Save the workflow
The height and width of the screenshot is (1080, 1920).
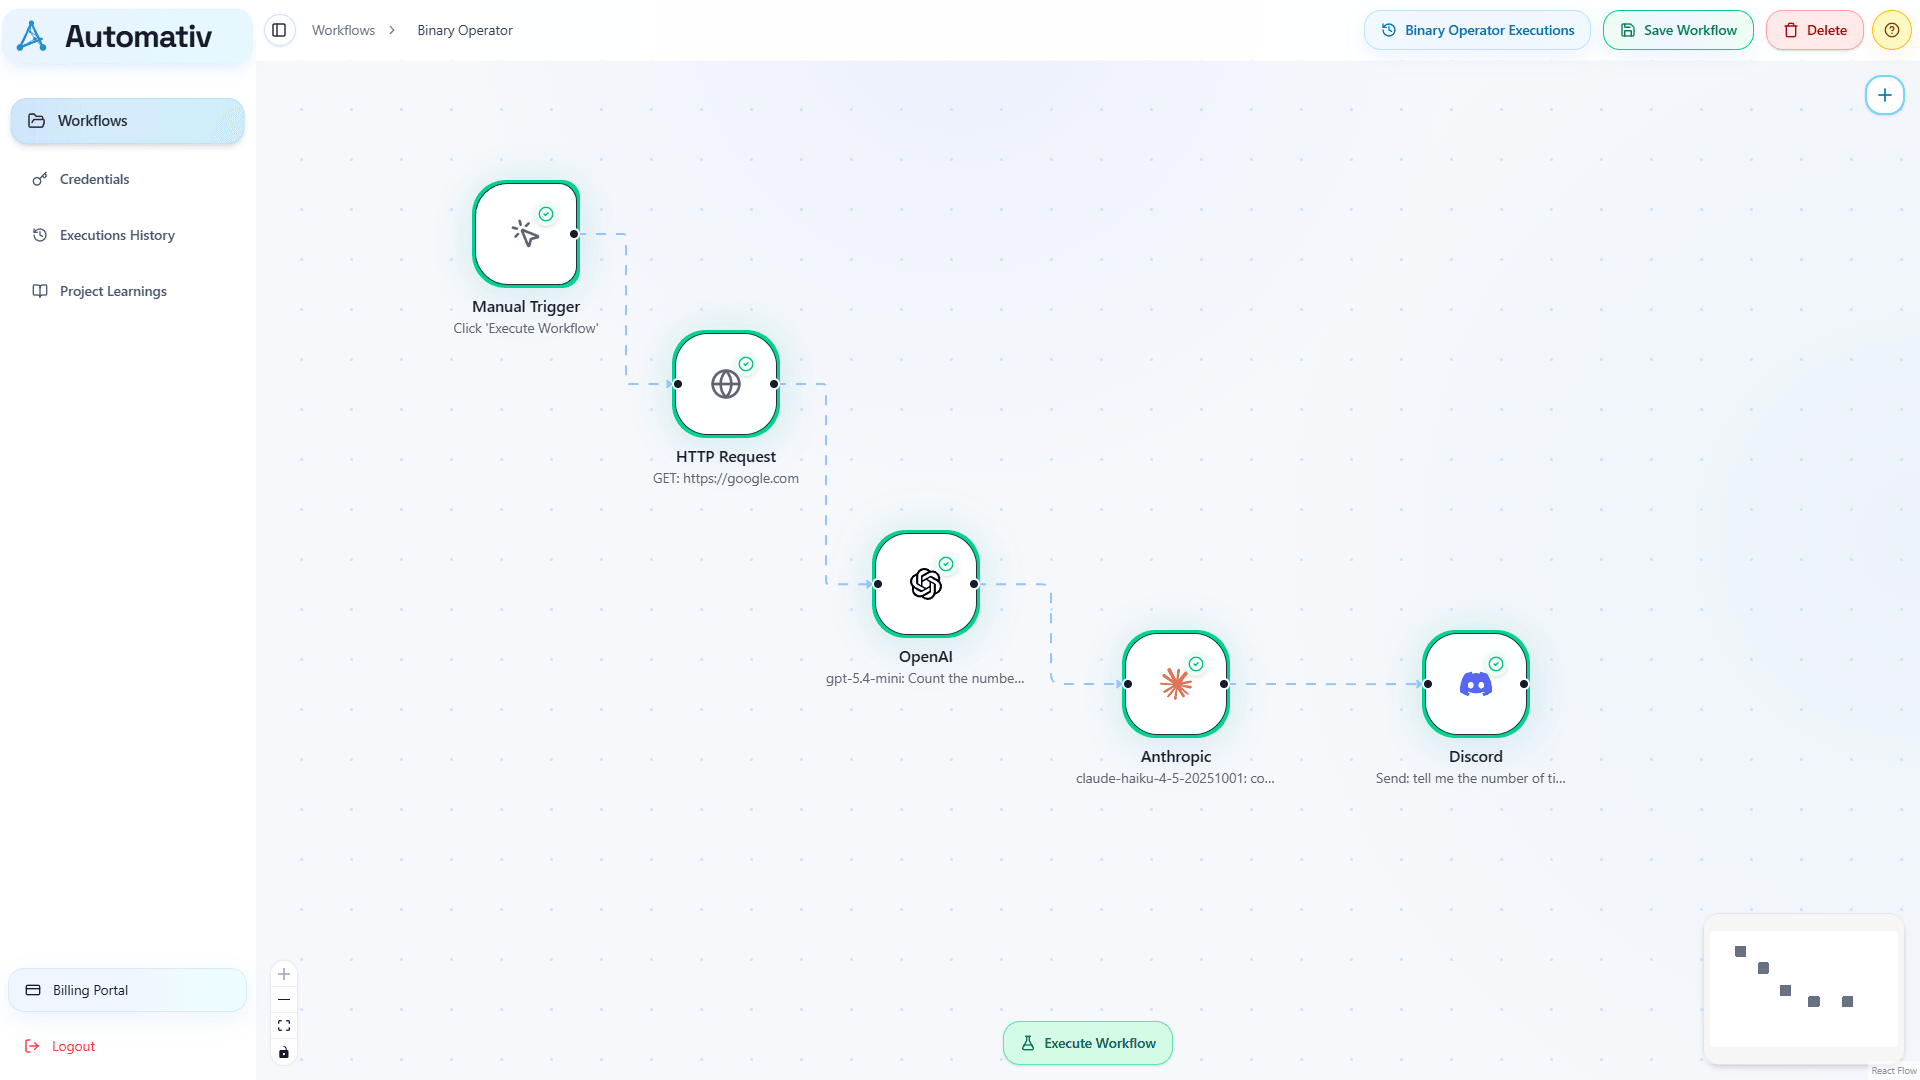(1678, 30)
